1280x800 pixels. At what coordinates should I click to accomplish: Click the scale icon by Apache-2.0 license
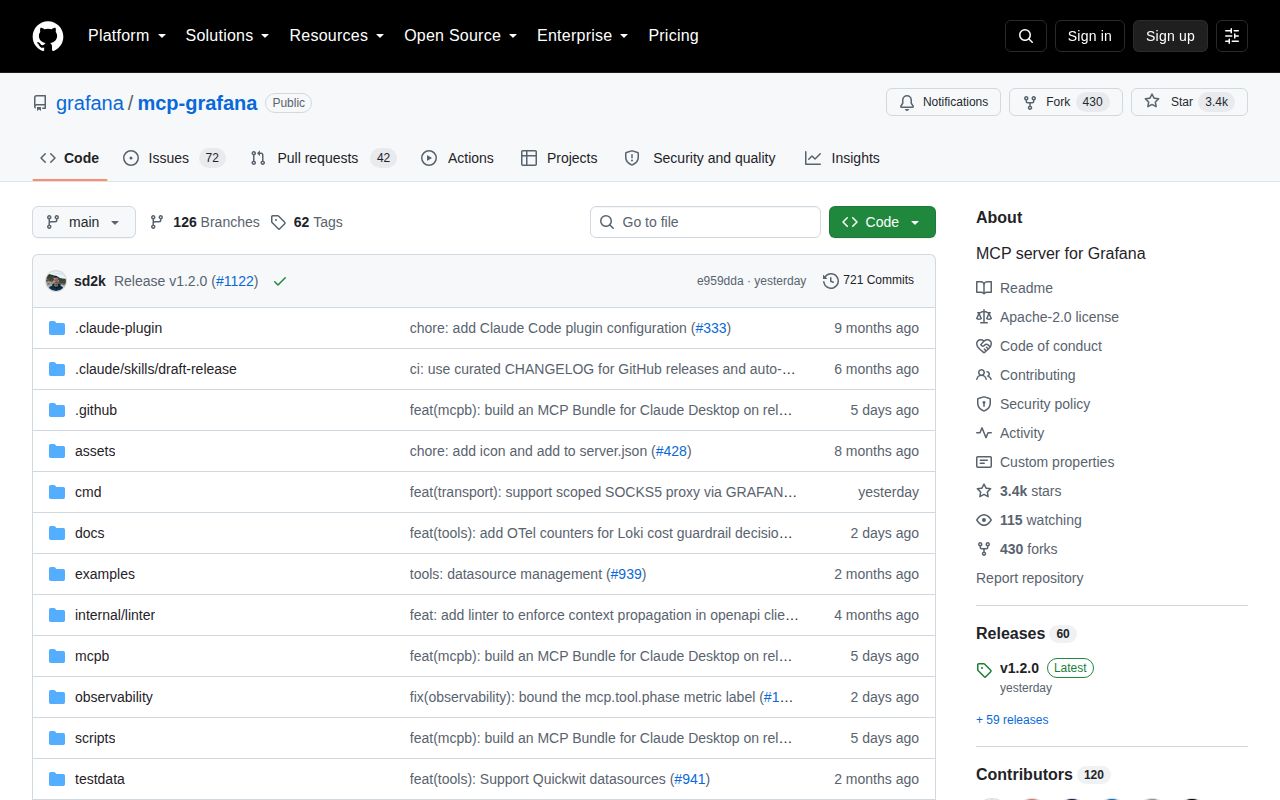[984, 317]
